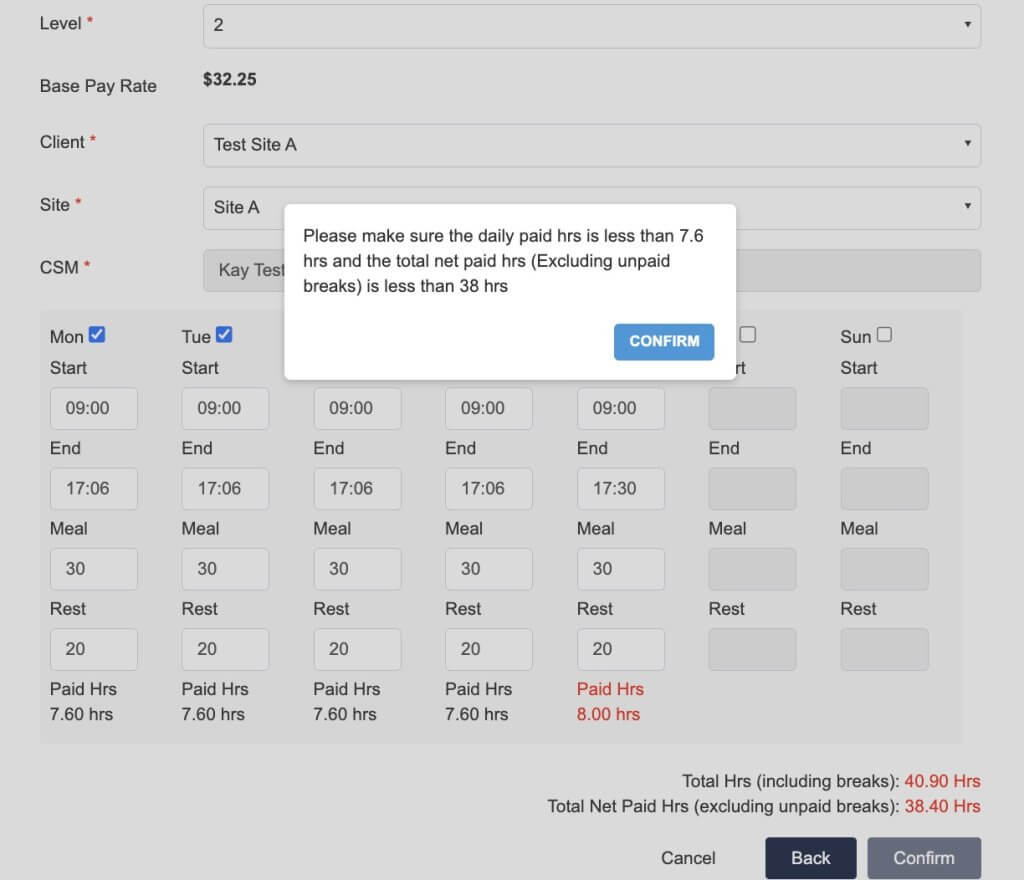
Task: Click the blue CONFIRM button in the popup
Action: tap(664, 341)
